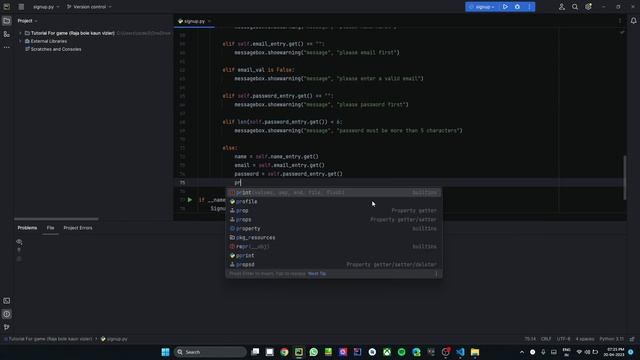The height and width of the screenshot is (360, 640).
Task: Click view options eye icon in Problems
Action: click(x=19, y=242)
